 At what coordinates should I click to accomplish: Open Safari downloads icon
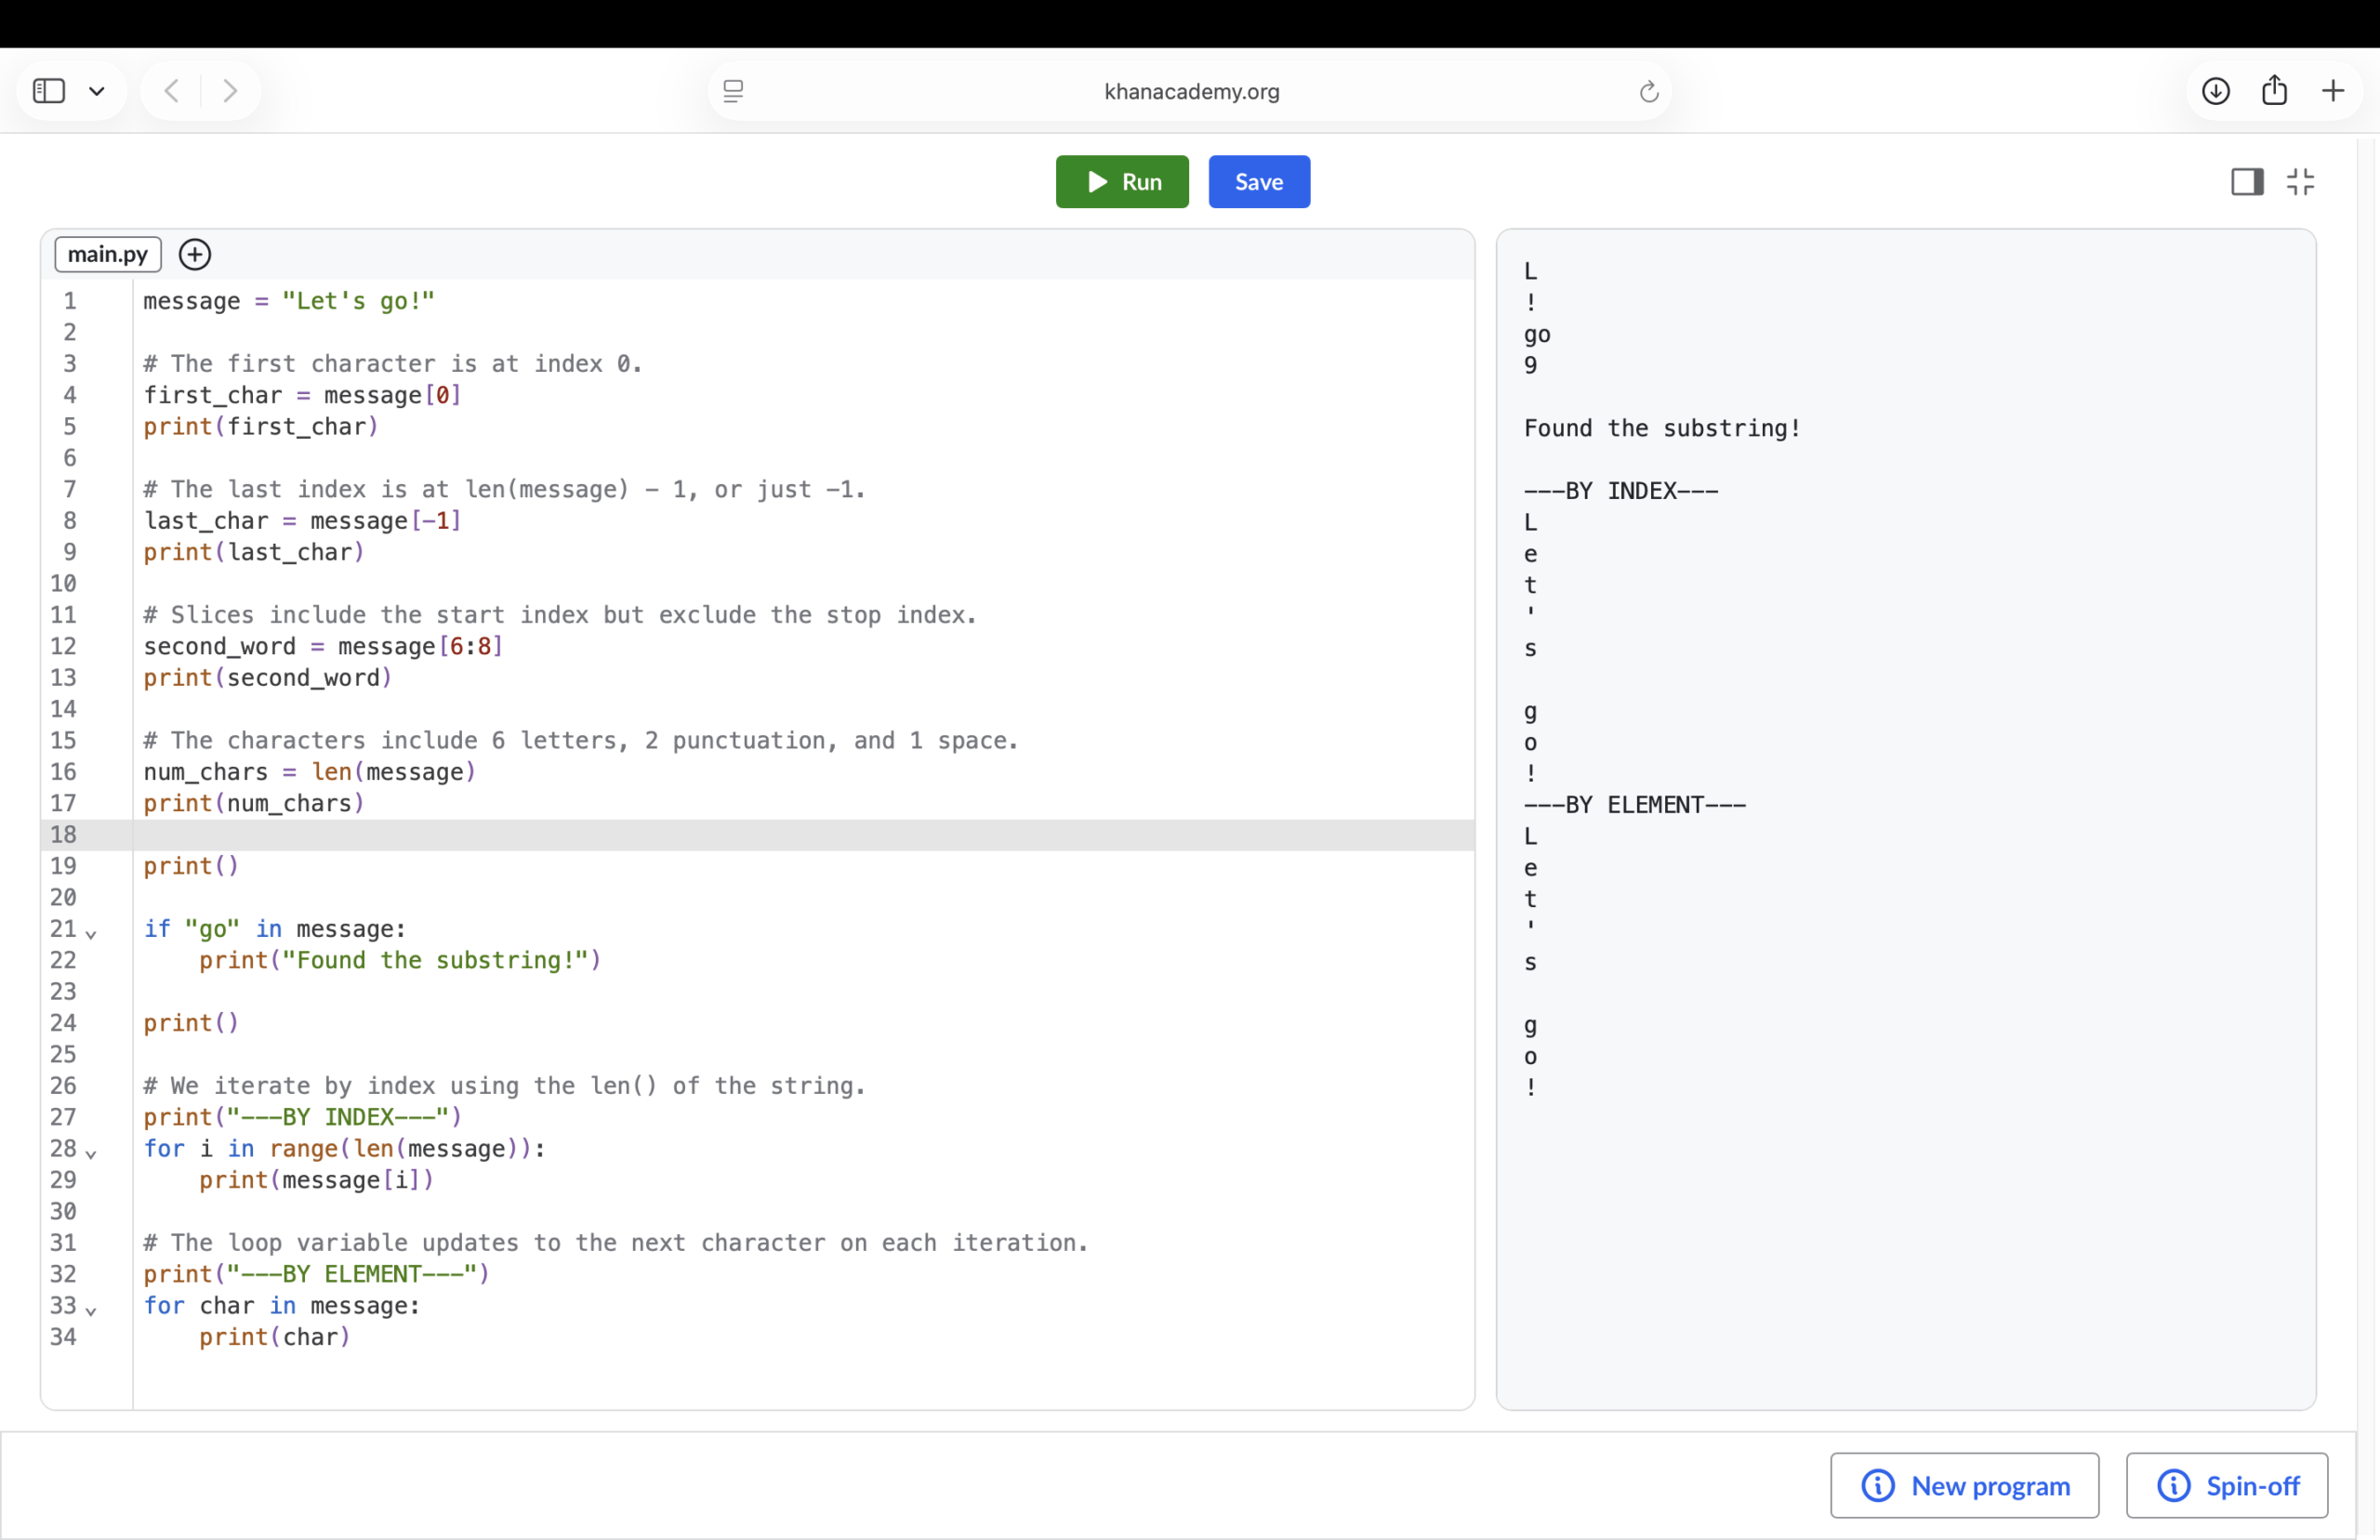click(x=2216, y=91)
